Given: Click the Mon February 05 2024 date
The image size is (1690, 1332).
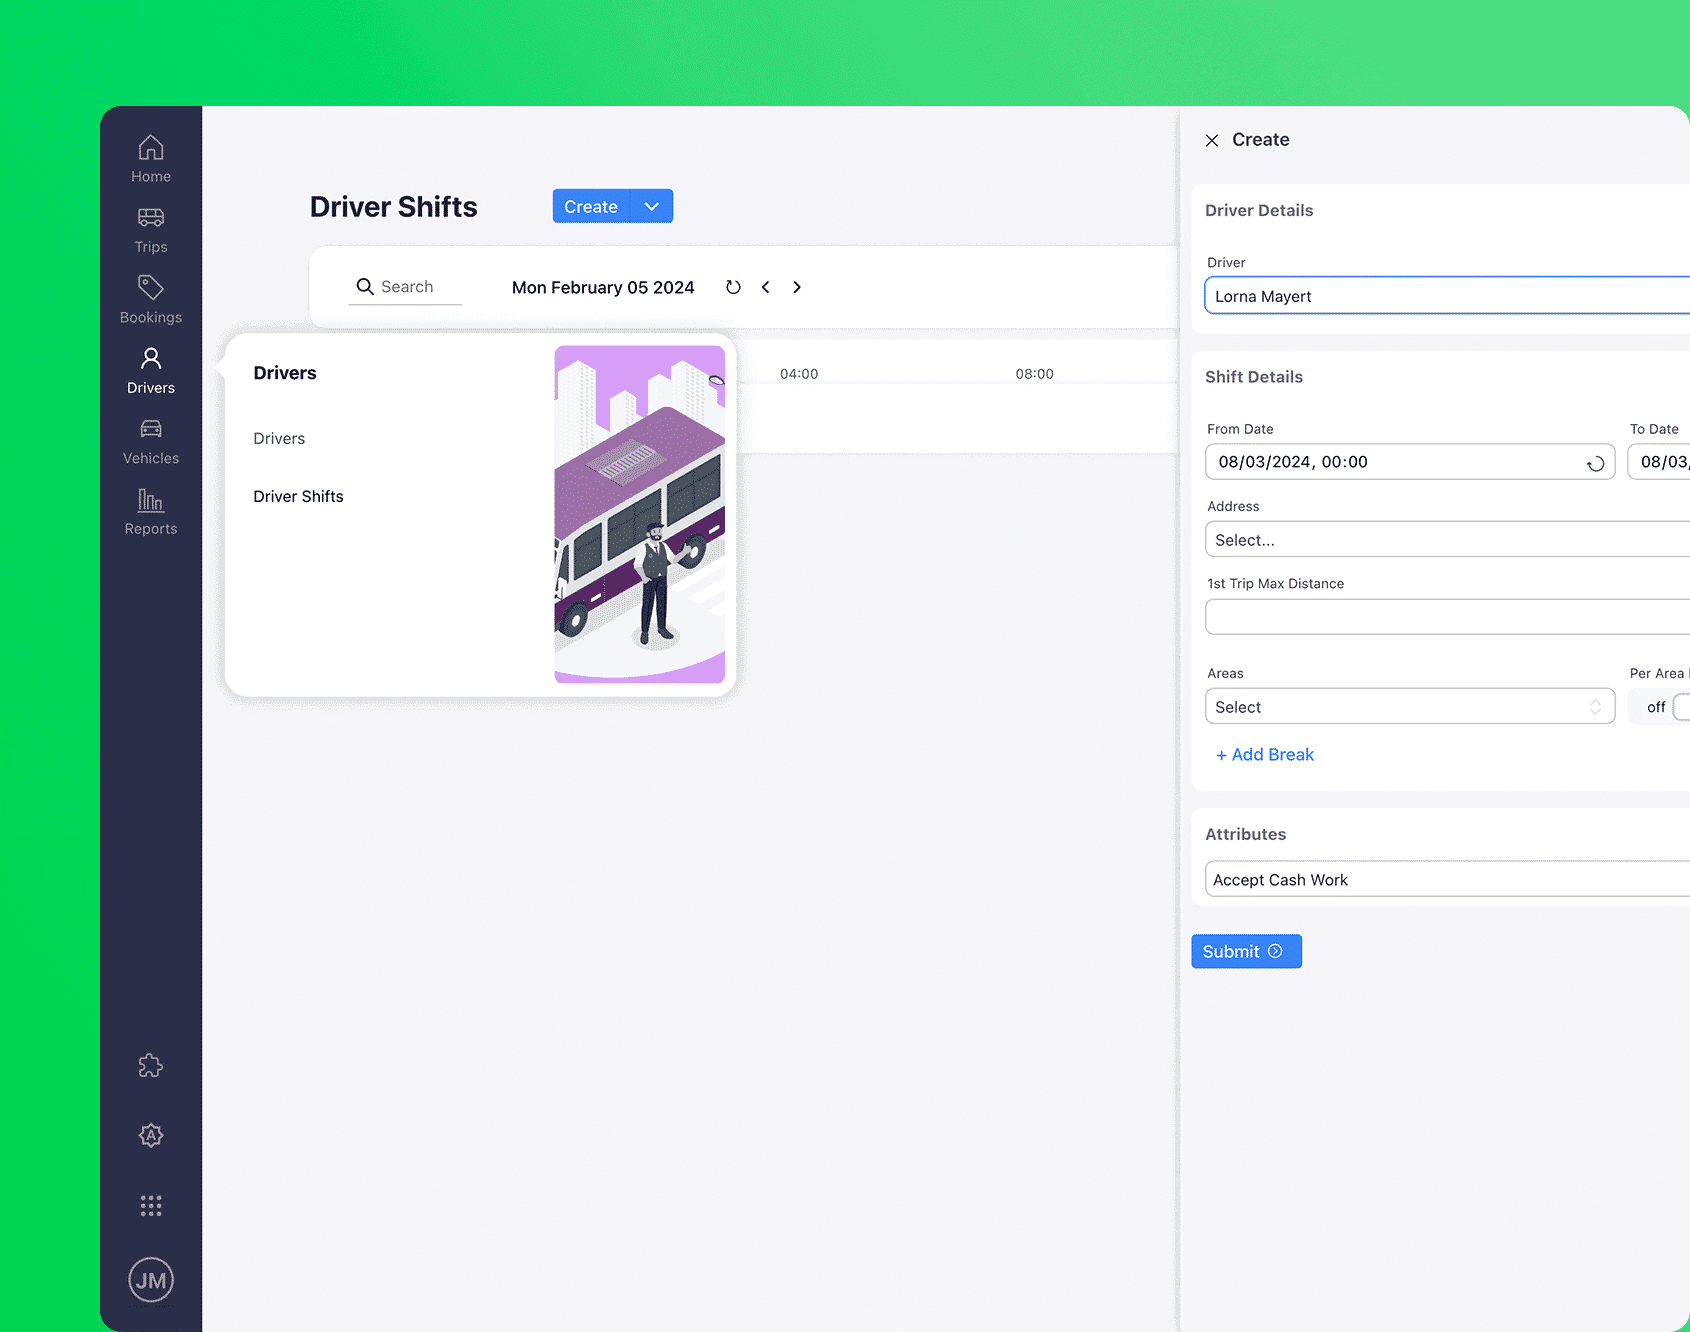Looking at the screenshot, I should click(x=603, y=288).
